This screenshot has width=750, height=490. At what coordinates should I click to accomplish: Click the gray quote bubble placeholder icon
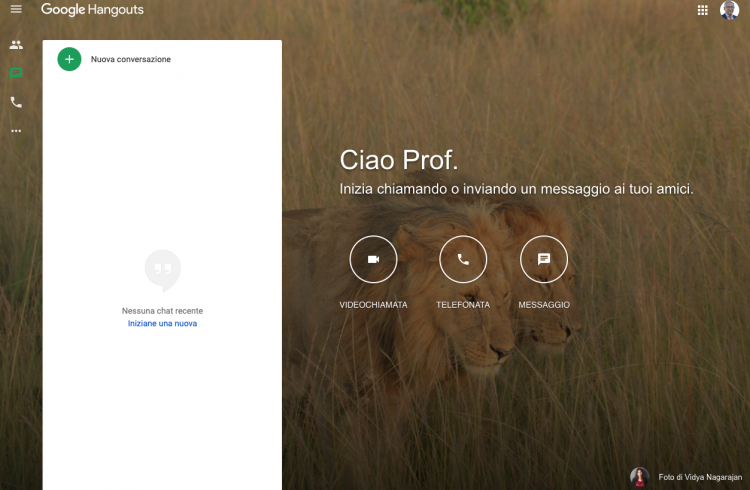(x=162, y=268)
